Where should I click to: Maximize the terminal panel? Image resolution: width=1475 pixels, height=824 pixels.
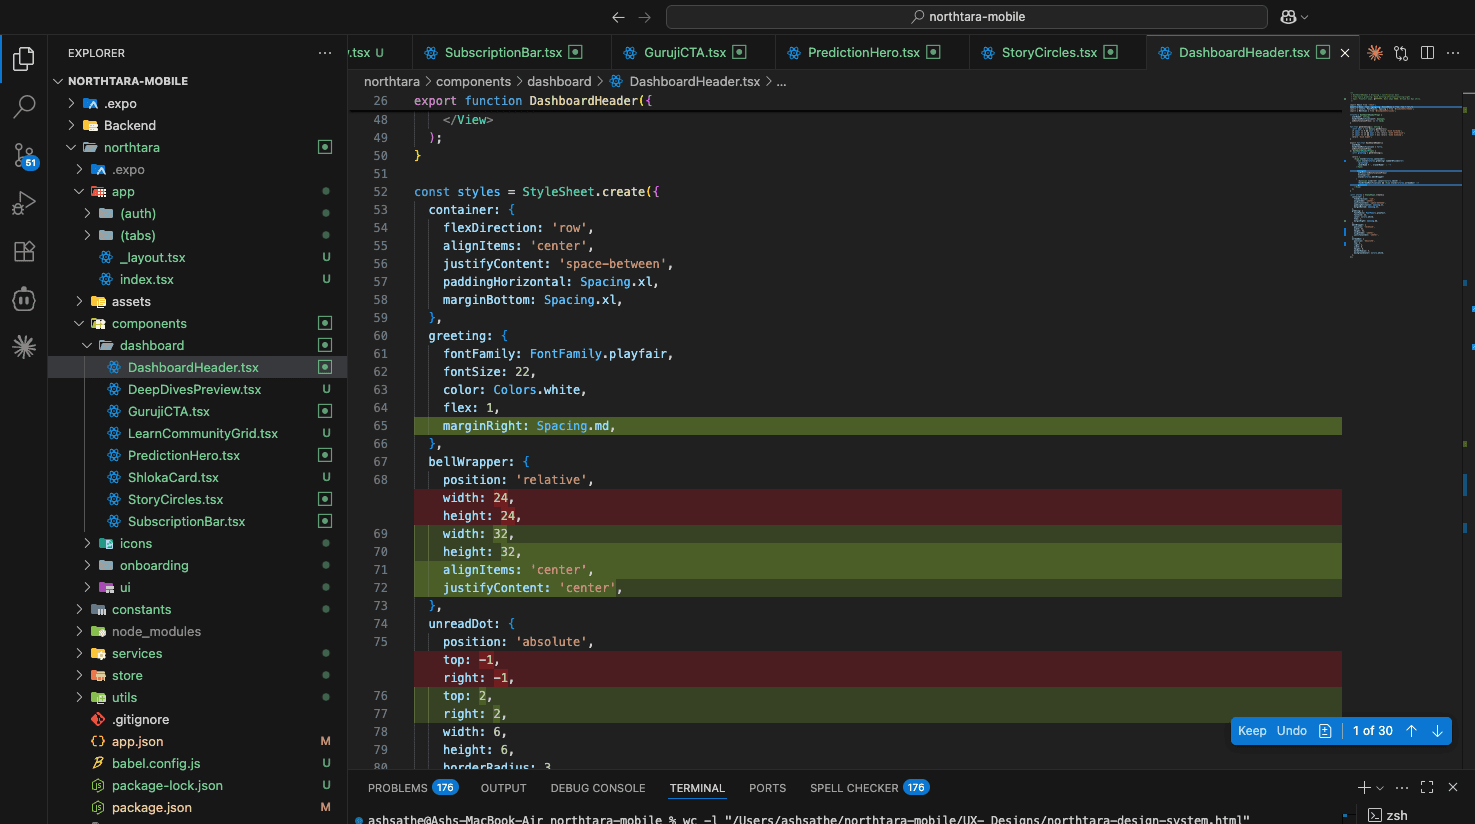coord(1427,788)
